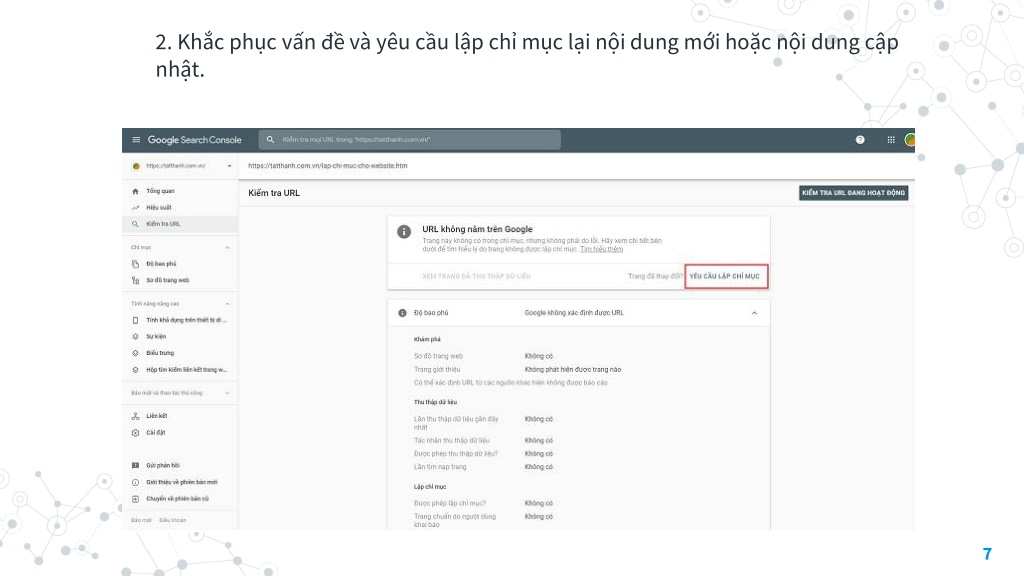Image resolution: width=1024 pixels, height=576 pixels.
Task: Click the phone icon for mobile usability
Action: click(135, 320)
